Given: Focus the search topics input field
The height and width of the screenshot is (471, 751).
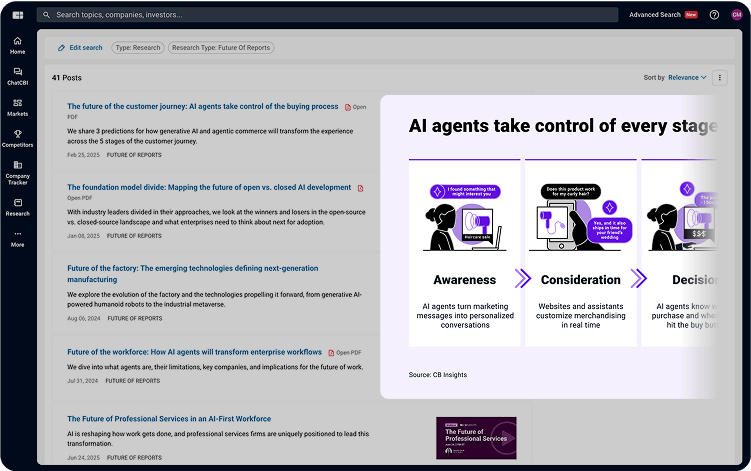Looking at the screenshot, I should pyautogui.click(x=300, y=15).
